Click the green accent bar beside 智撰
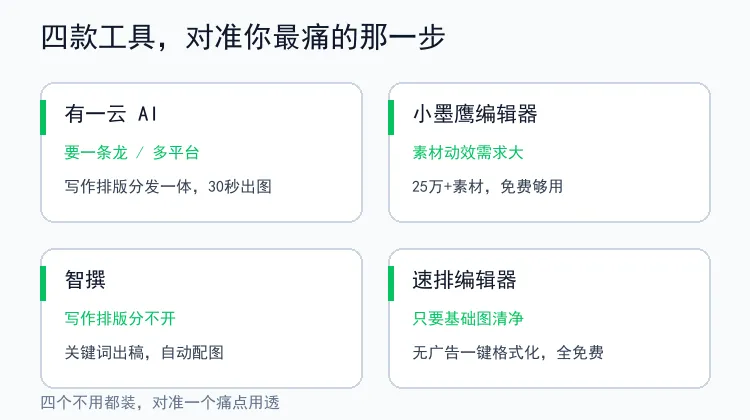The width and height of the screenshot is (750, 420). point(43,284)
